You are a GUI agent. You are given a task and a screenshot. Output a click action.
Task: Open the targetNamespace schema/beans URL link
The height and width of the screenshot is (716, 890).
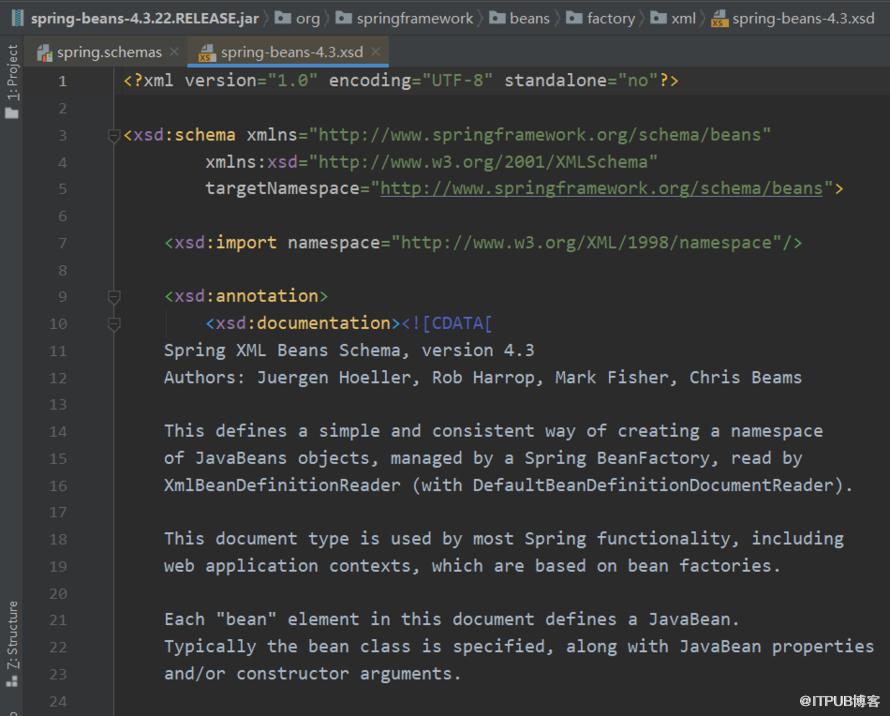(x=601, y=188)
